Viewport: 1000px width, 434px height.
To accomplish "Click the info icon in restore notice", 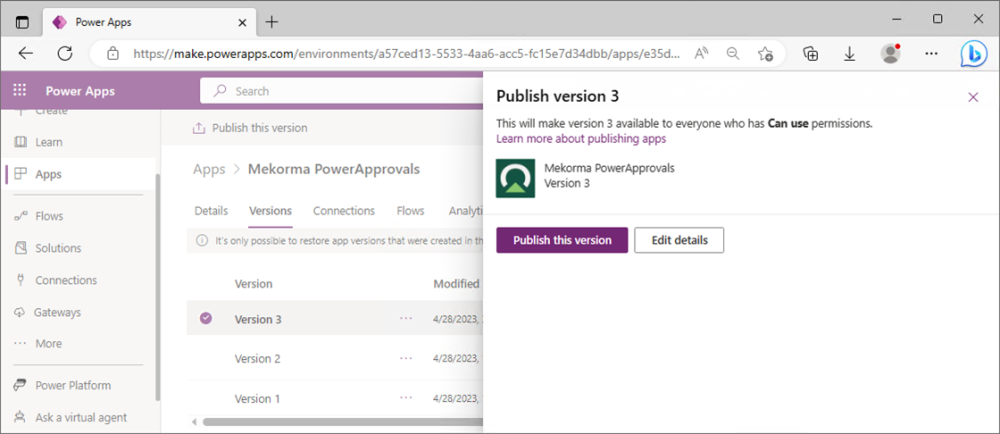I will click(x=202, y=241).
